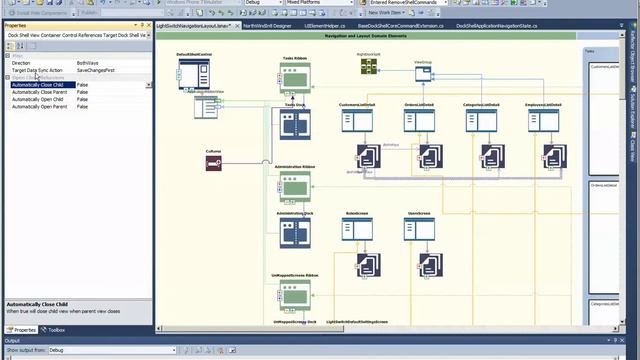Open the Show output from Debug dropdown

[174, 350]
